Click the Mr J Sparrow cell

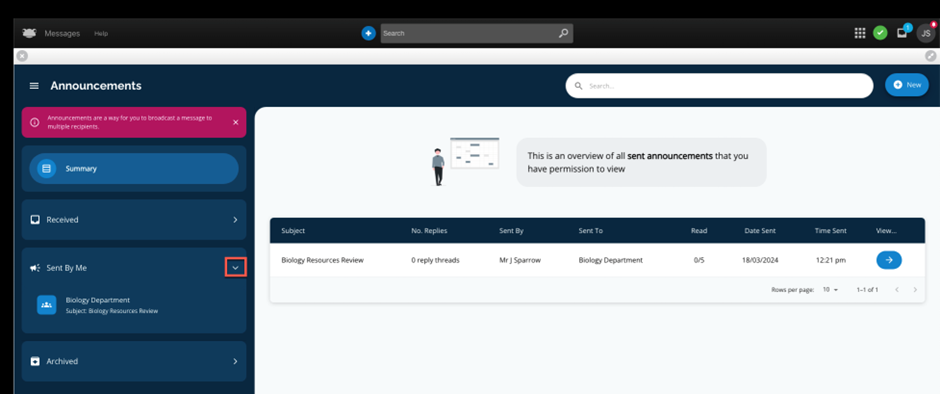click(x=520, y=260)
